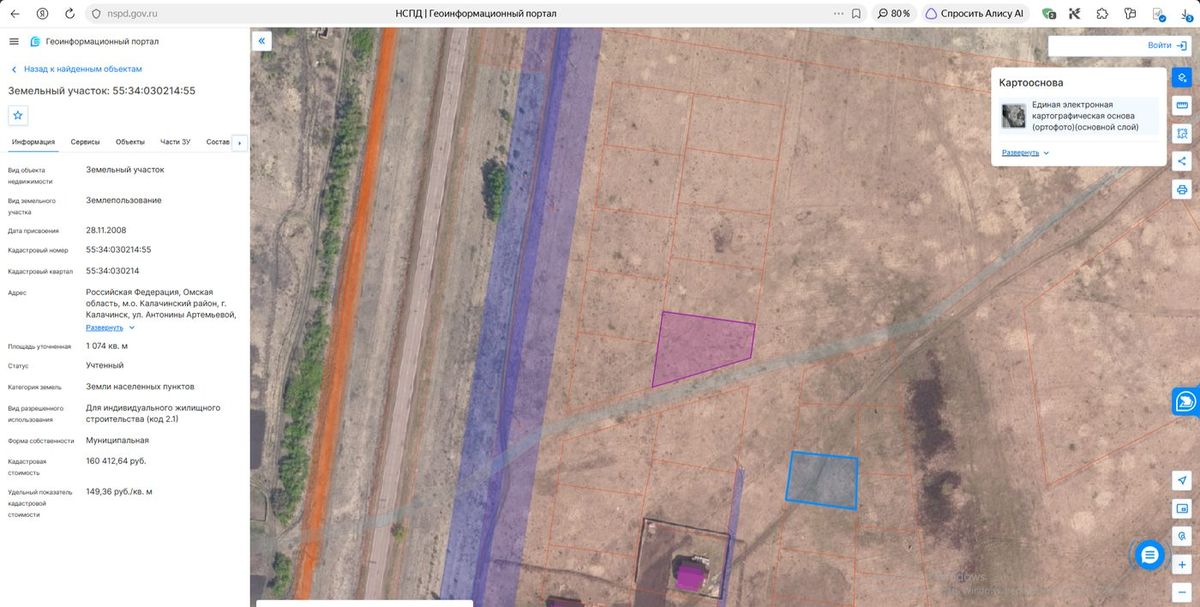Image resolution: width=1200 pixels, height=607 pixels.
Task: Add the land plot to favorites with the star
Action: point(18,115)
